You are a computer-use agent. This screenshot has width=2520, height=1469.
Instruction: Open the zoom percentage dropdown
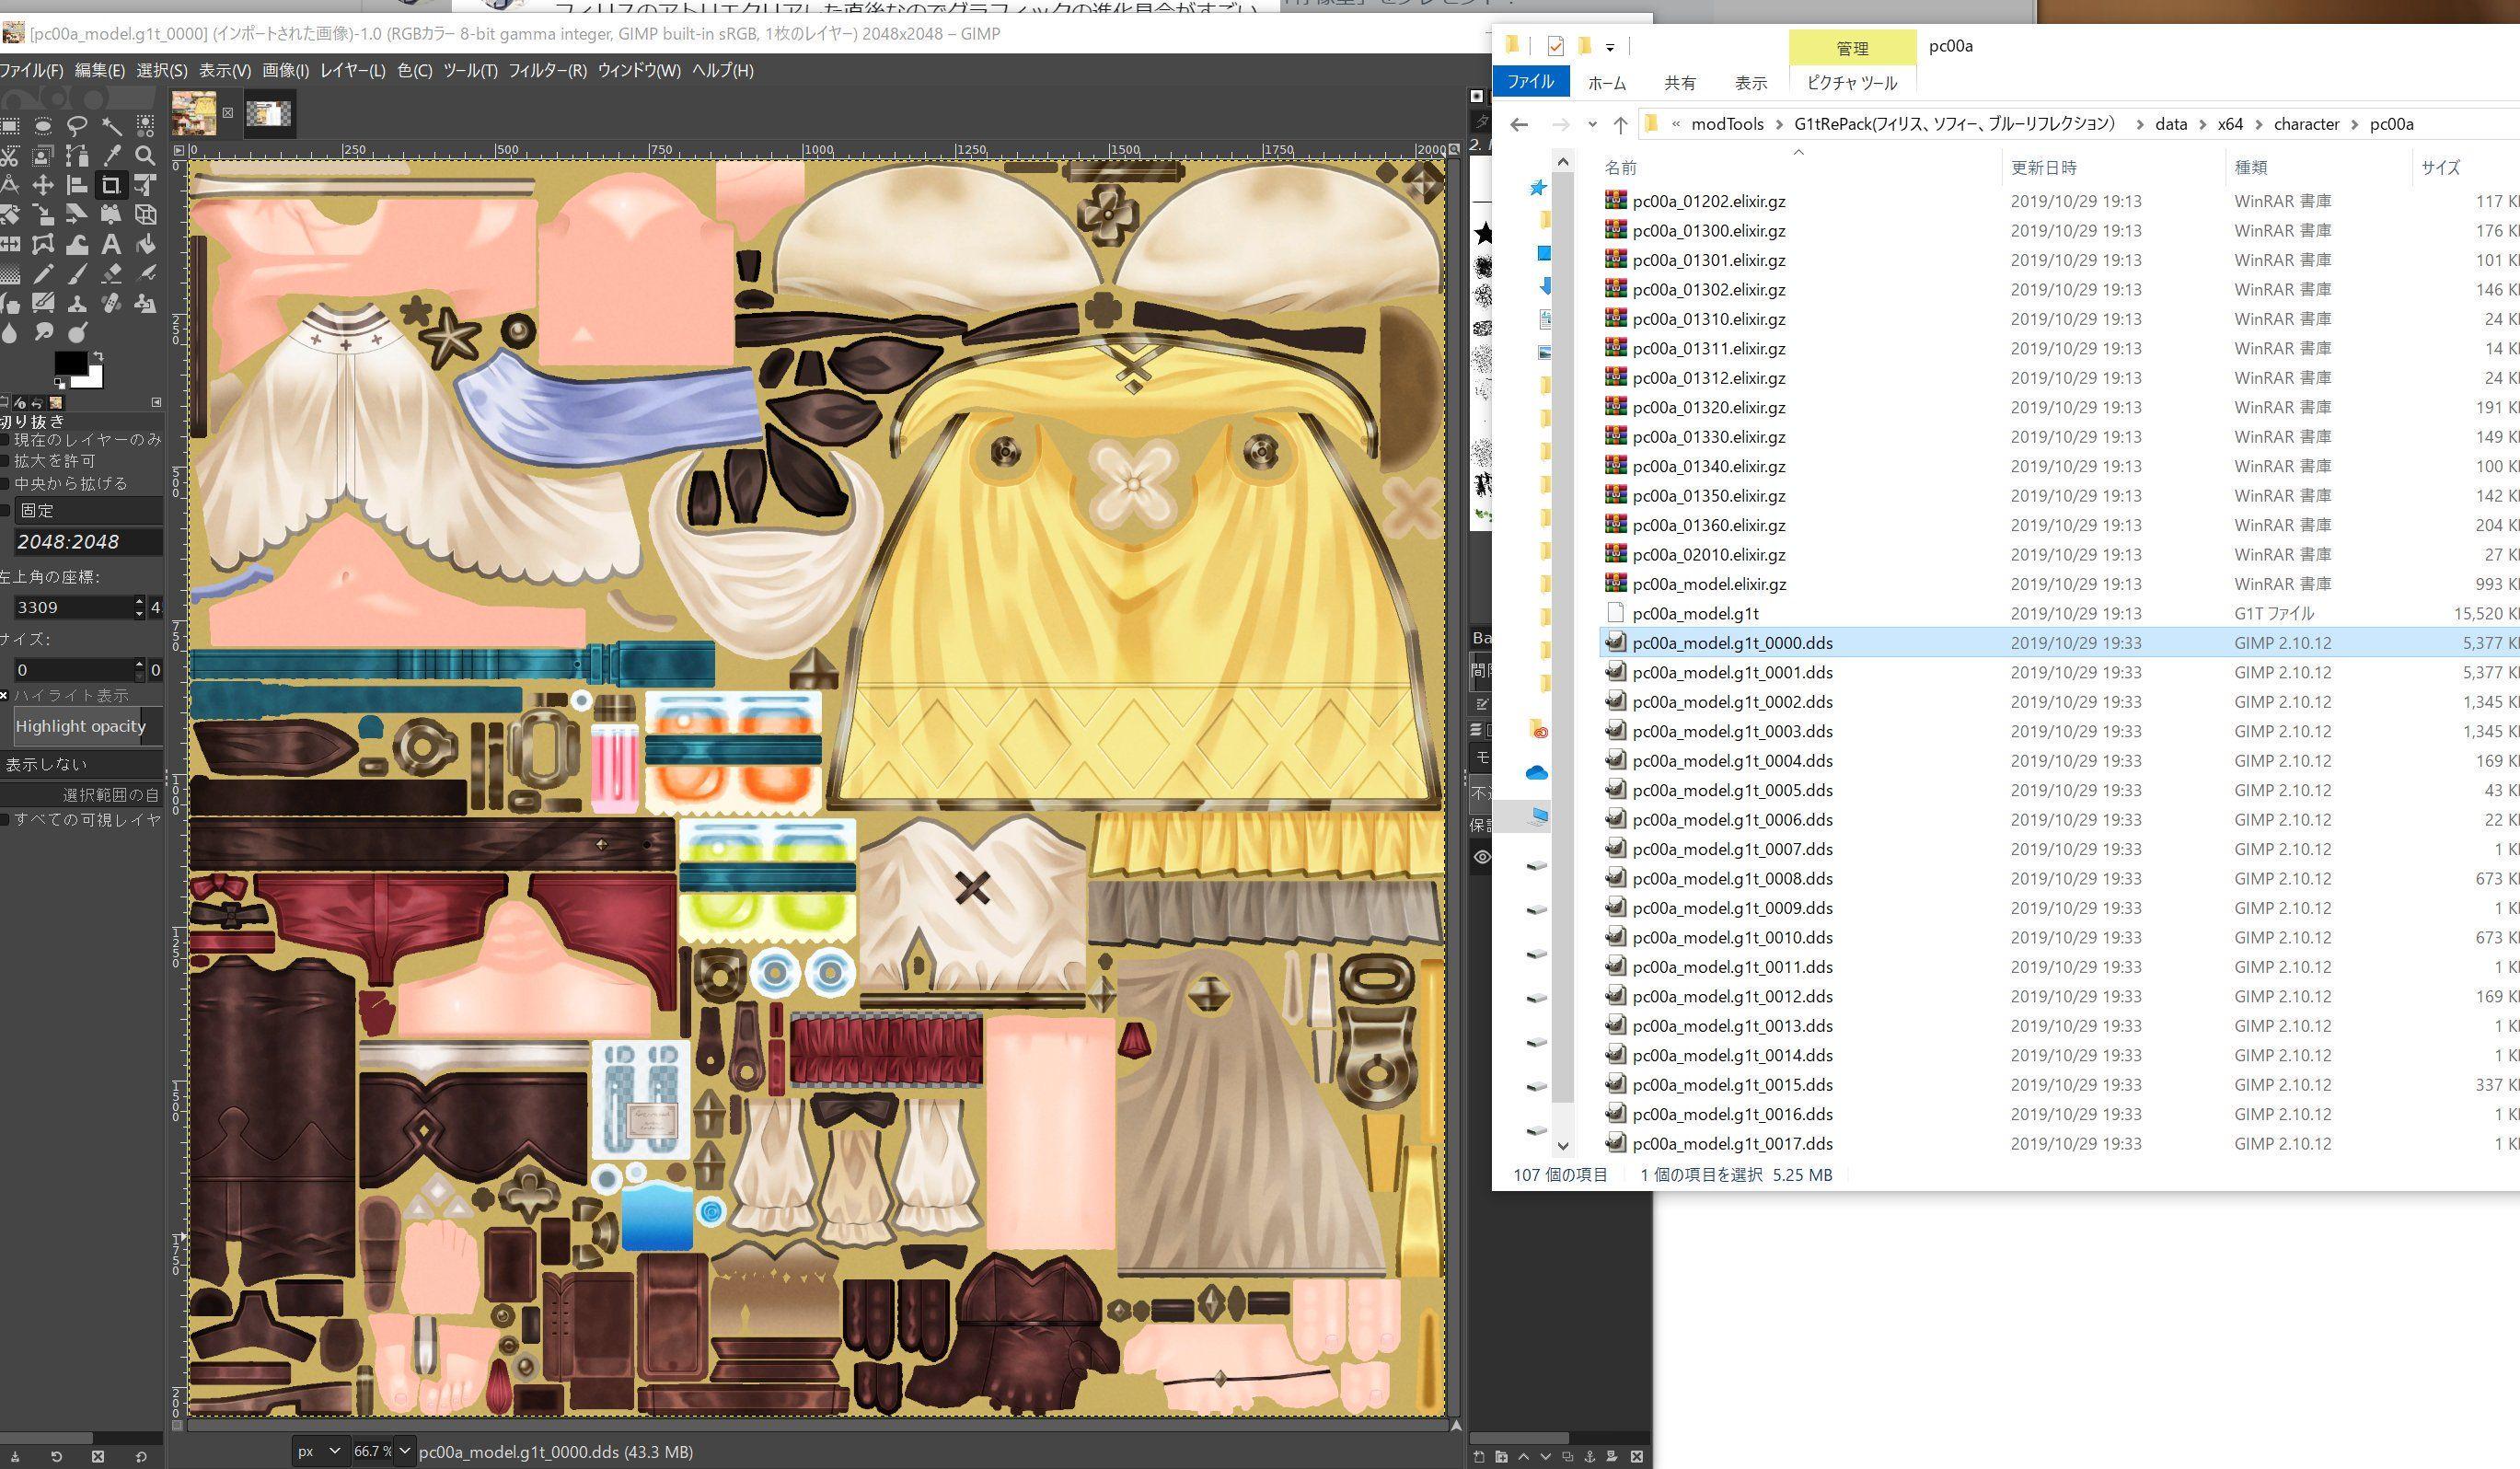(x=404, y=1450)
